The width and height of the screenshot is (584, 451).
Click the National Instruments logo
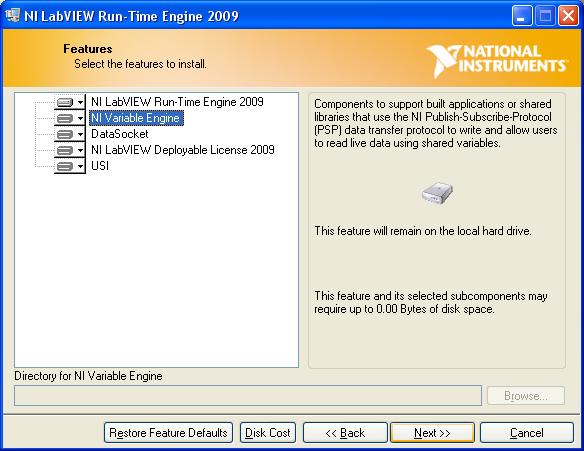point(497,60)
